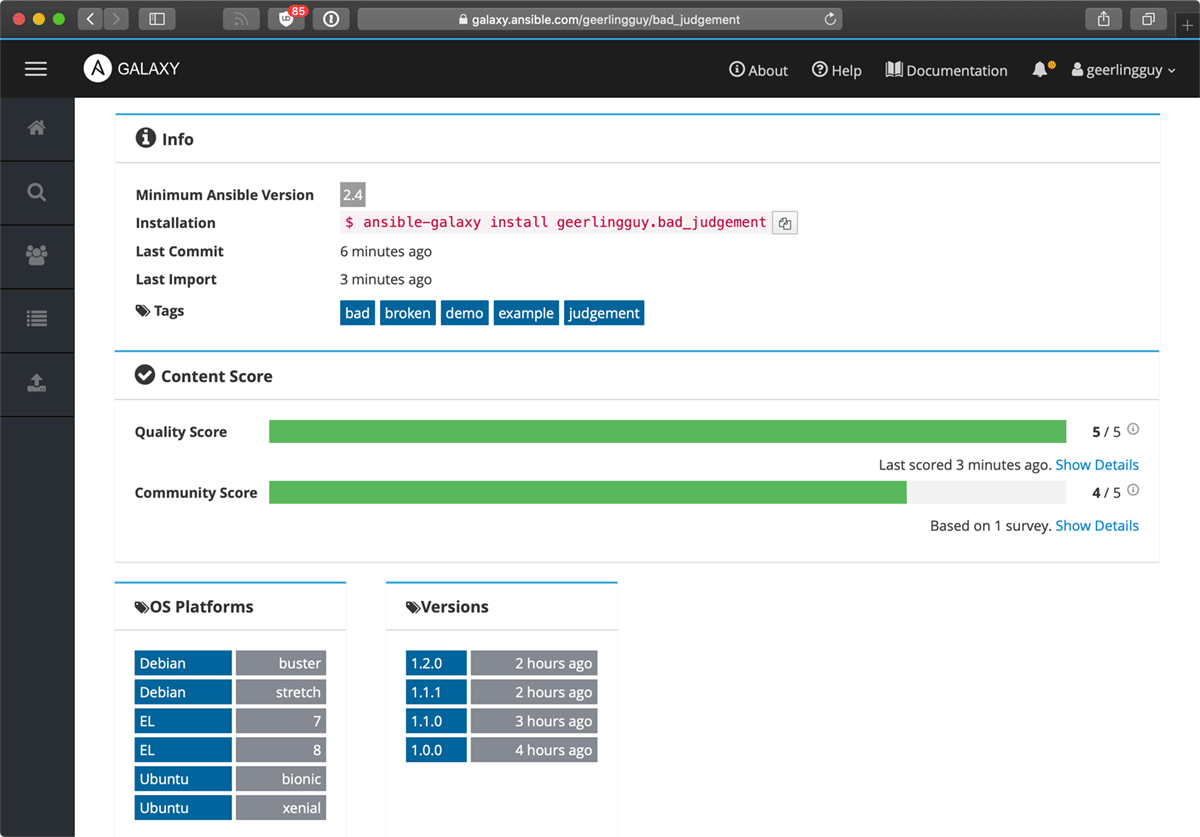Image resolution: width=1200 pixels, height=837 pixels.
Task: Copy the installation command to clipboard
Action: pyautogui.click(x=785, y=223)
